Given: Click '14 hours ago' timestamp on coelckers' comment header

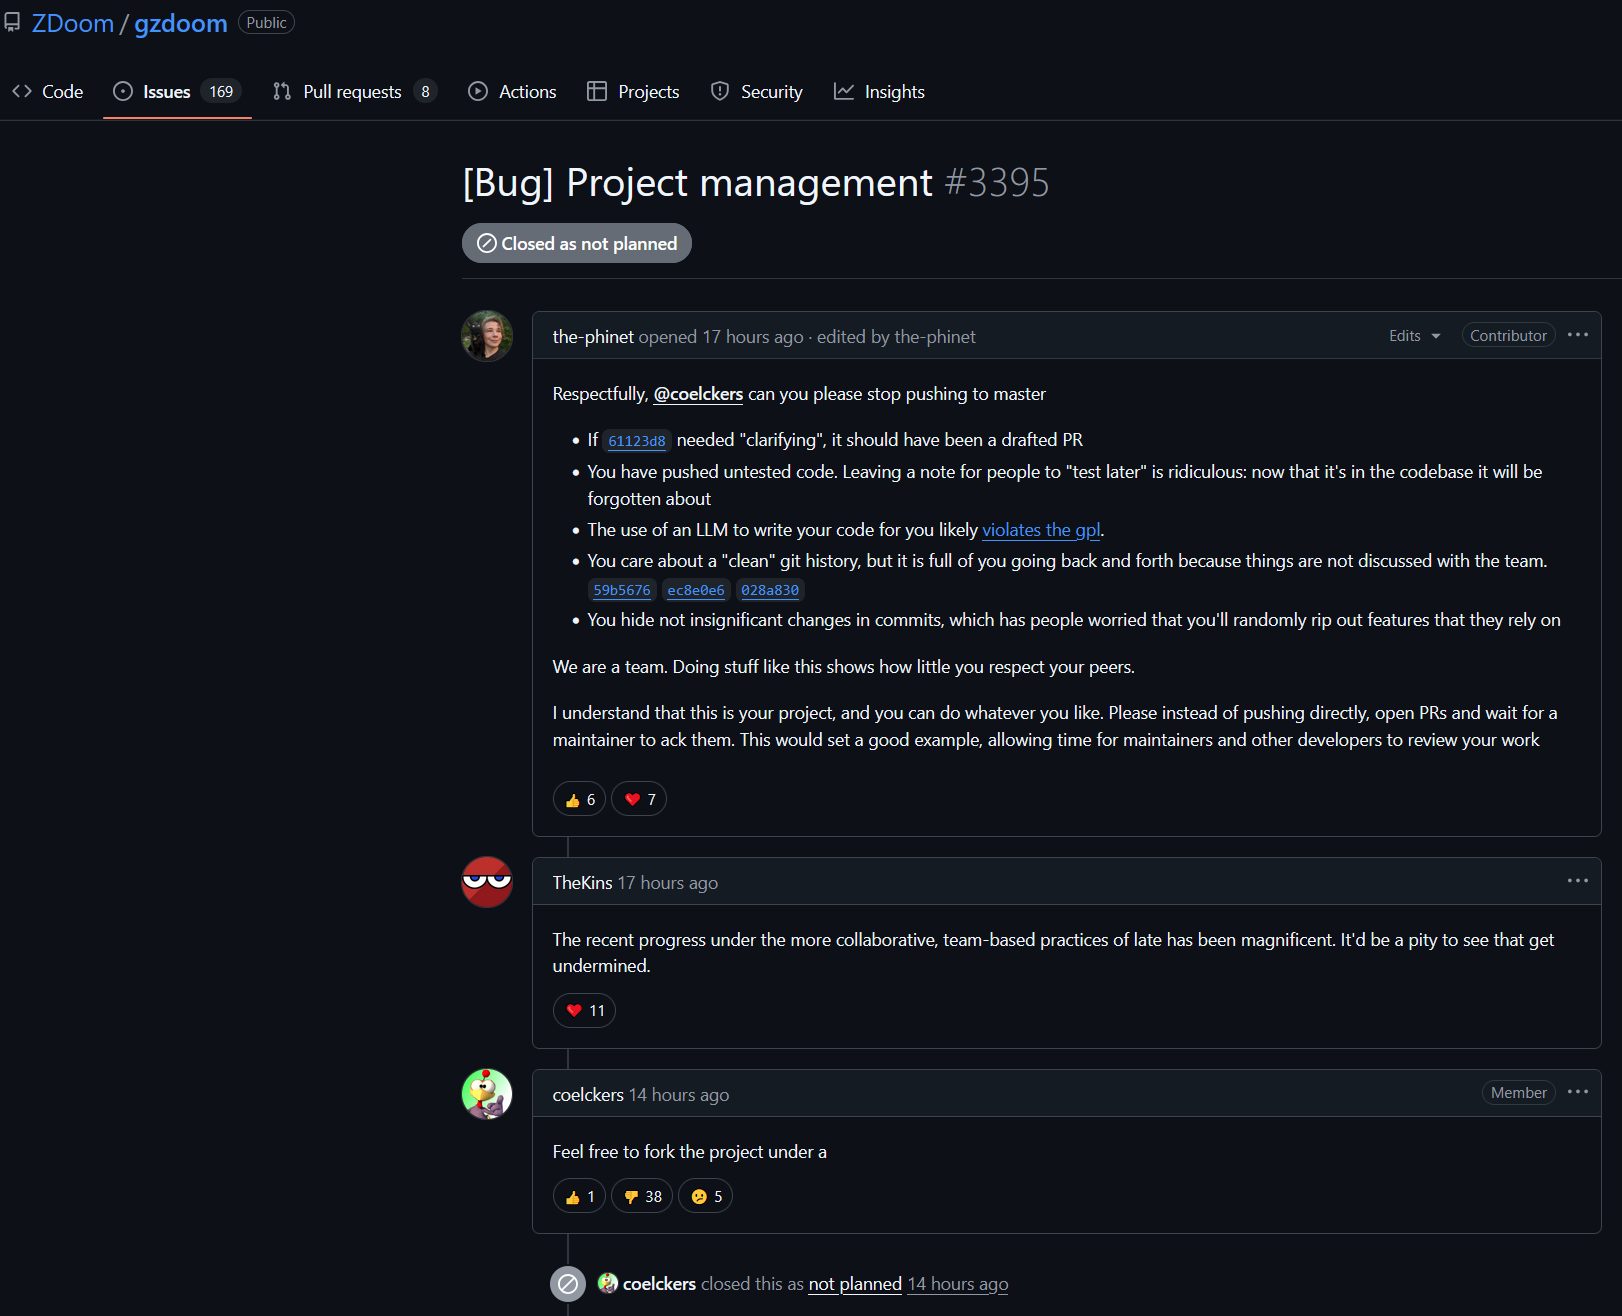Looking at the screenshot, I should tap(679, 1095).
